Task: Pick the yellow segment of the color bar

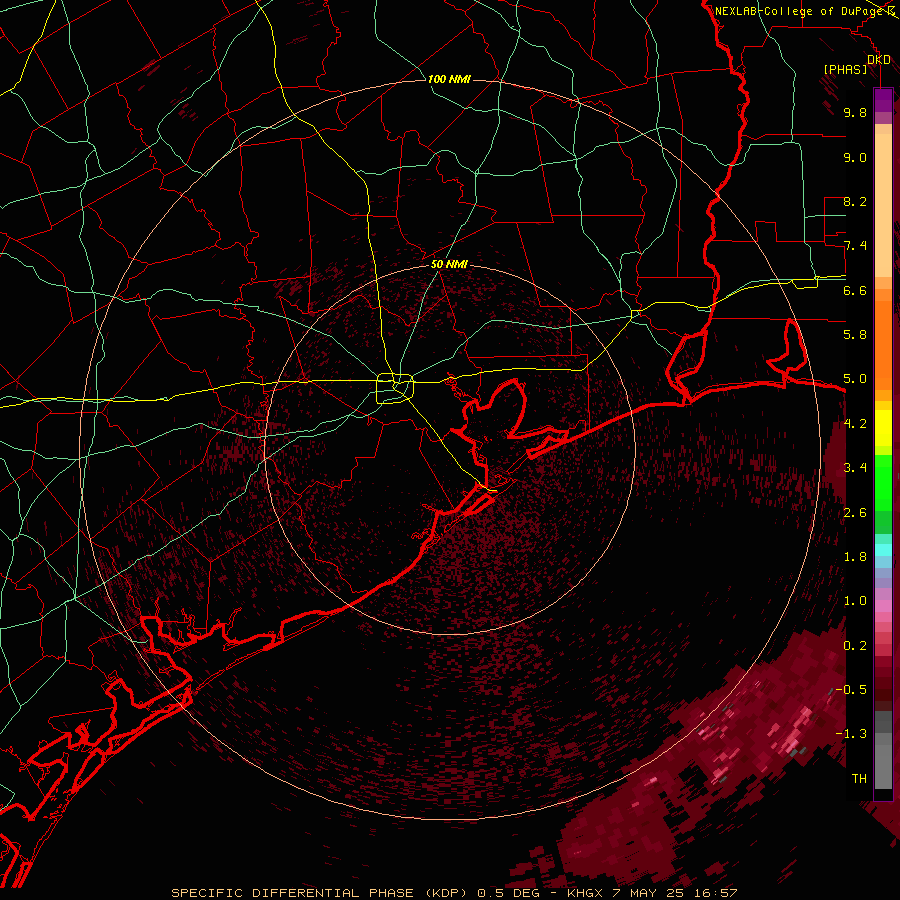Action: [x=883, y=428]
